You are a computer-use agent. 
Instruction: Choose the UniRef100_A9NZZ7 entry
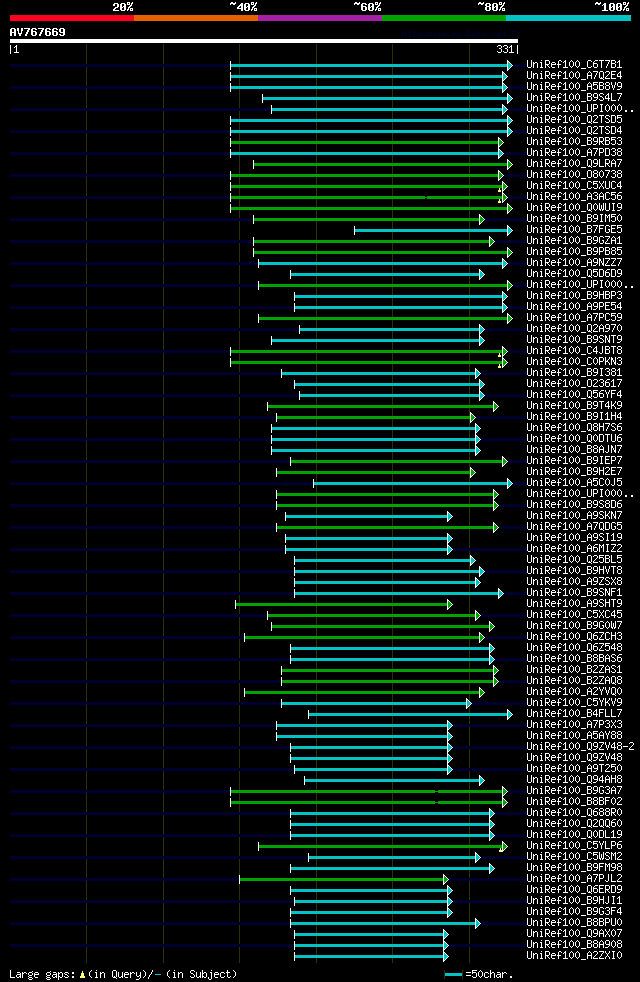[x=574, y=262]
